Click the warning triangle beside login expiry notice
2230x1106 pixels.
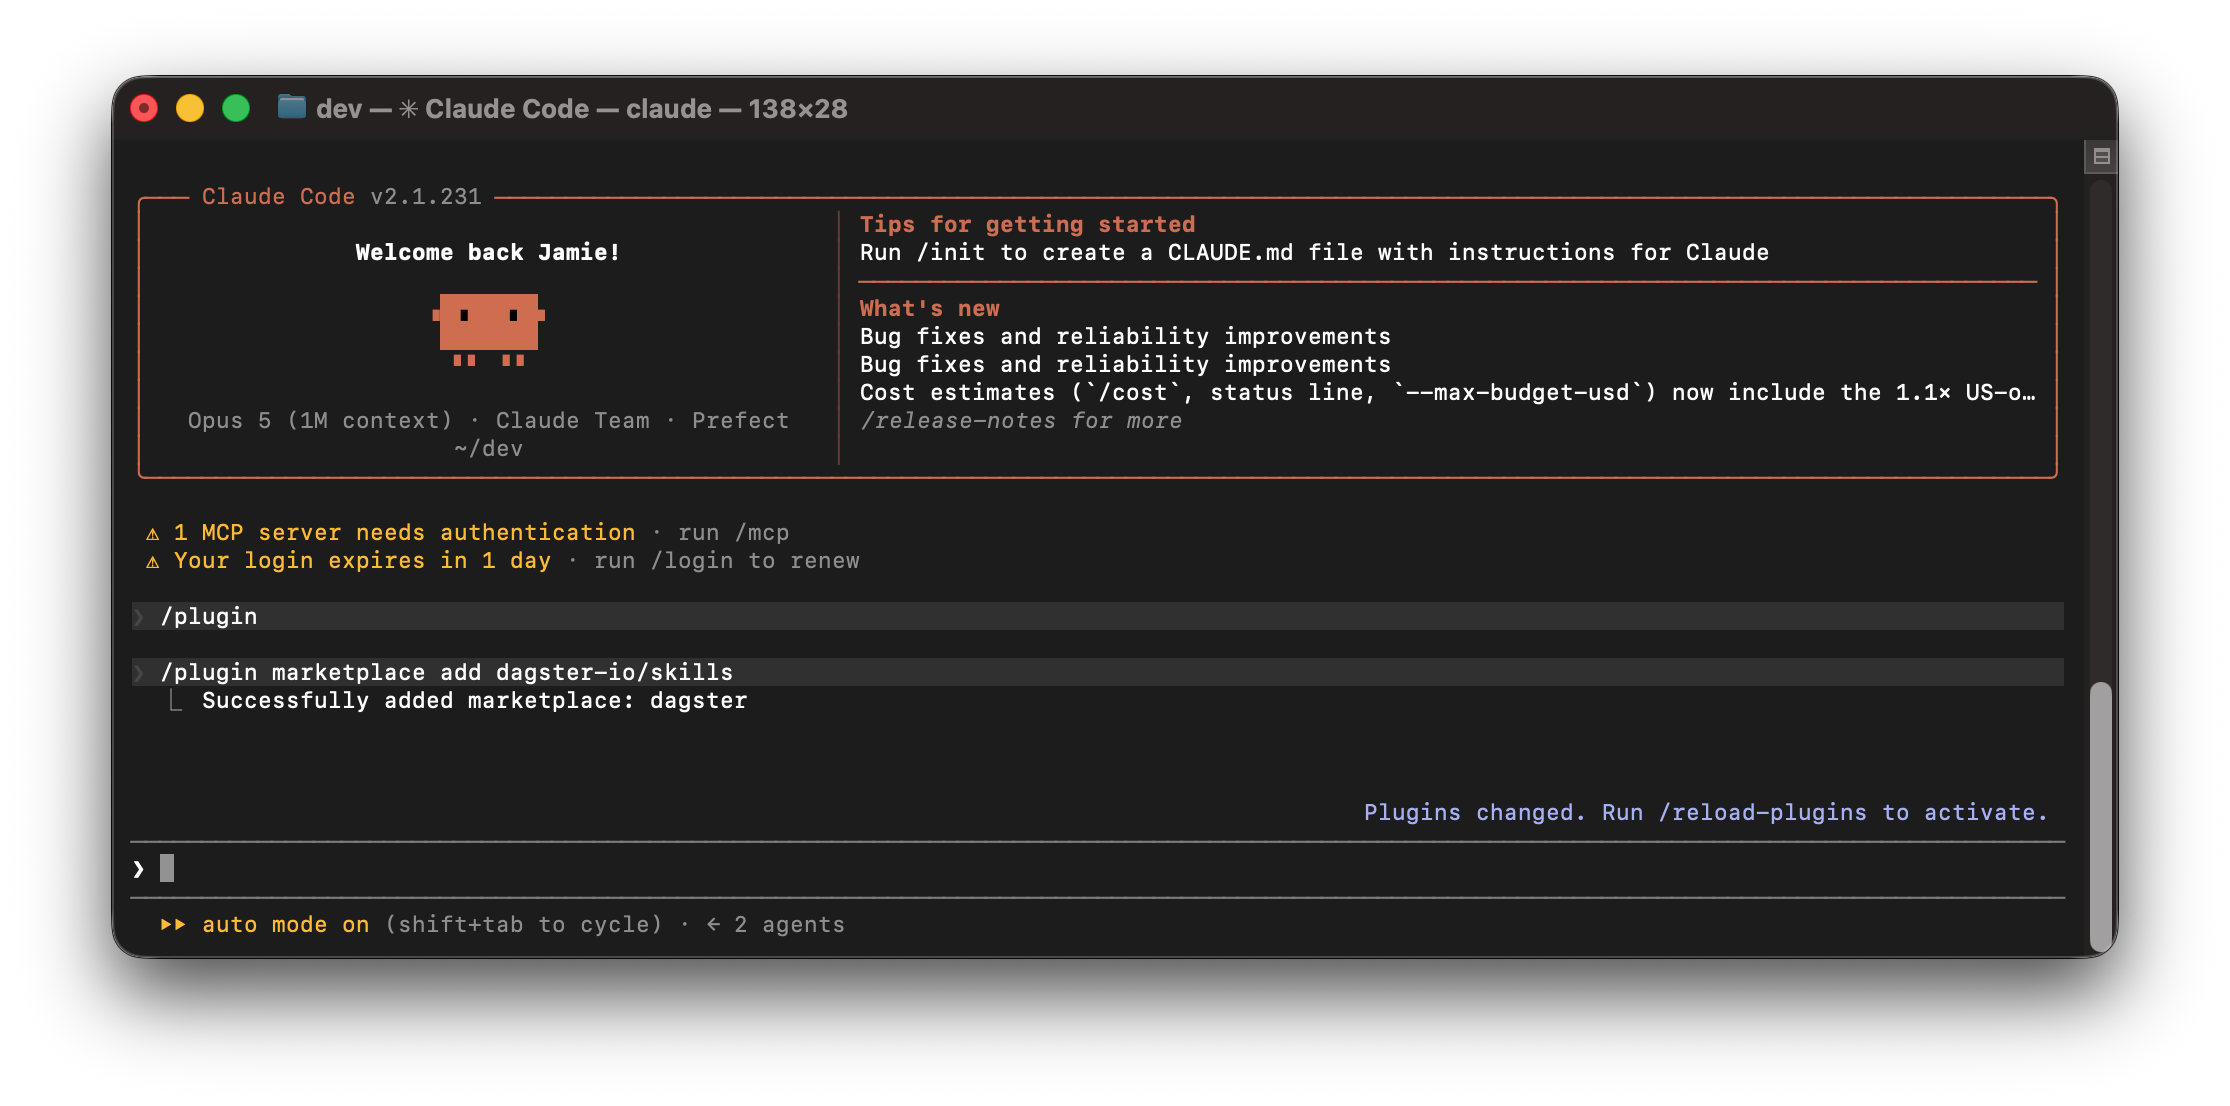coord(152,561)
